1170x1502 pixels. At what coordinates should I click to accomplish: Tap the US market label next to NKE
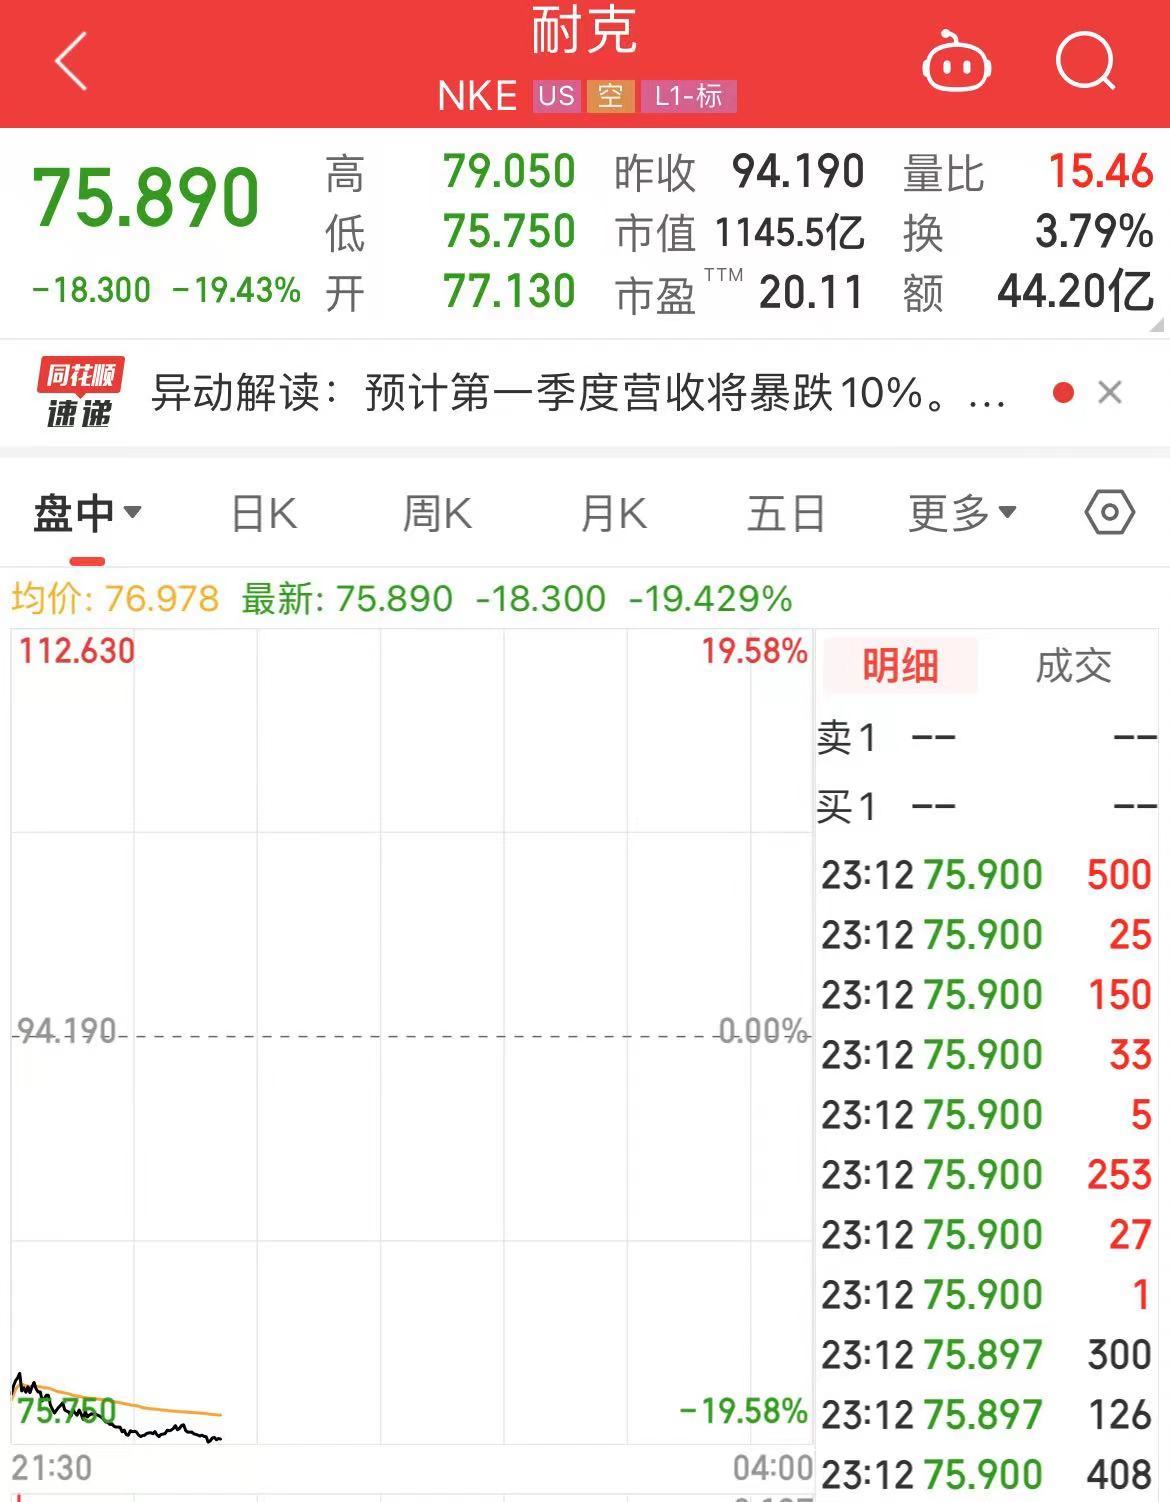556,97
